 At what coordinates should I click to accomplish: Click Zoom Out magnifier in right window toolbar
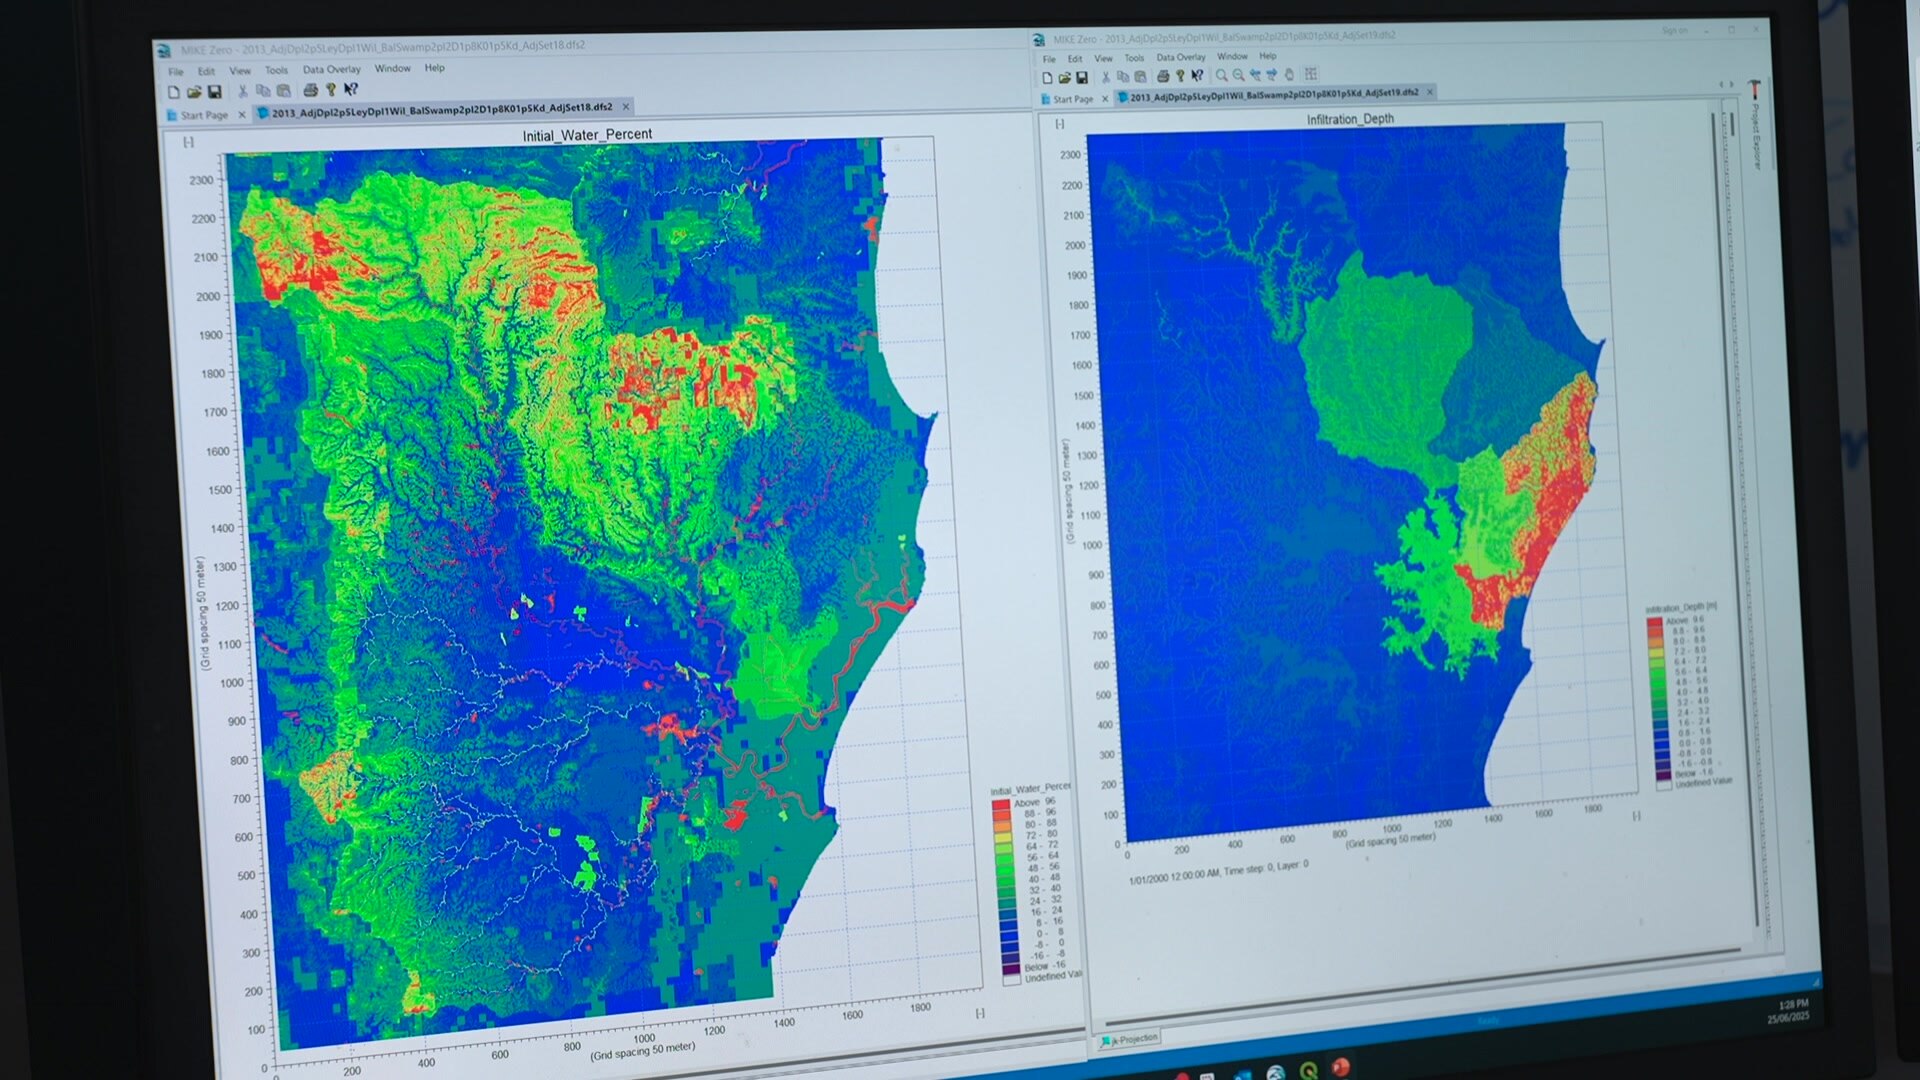pos(1238,76)
